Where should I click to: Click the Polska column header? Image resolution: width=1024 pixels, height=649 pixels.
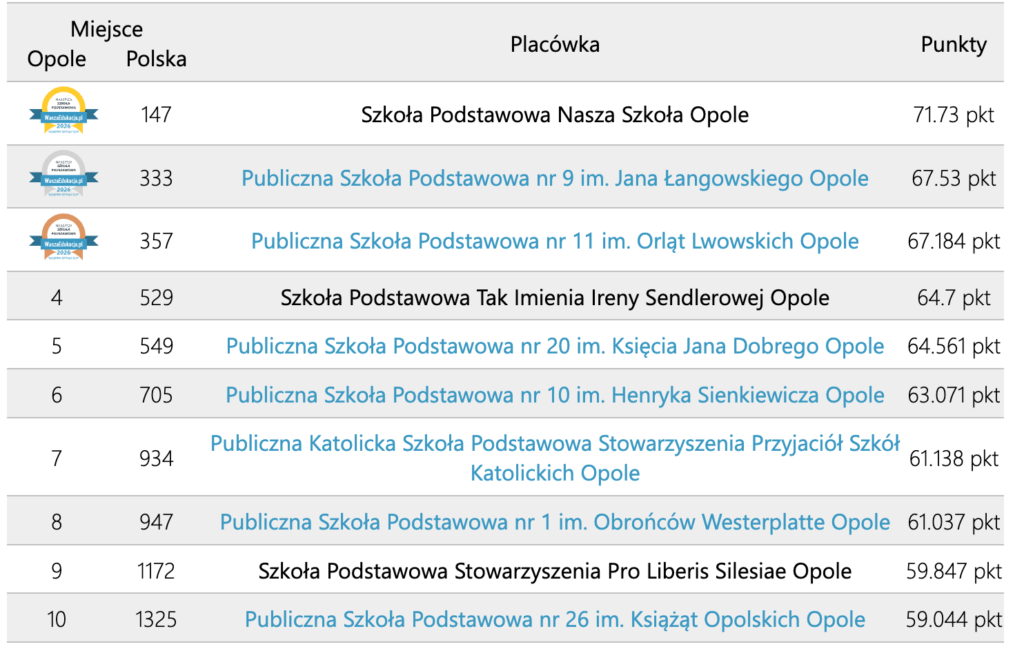156,59
